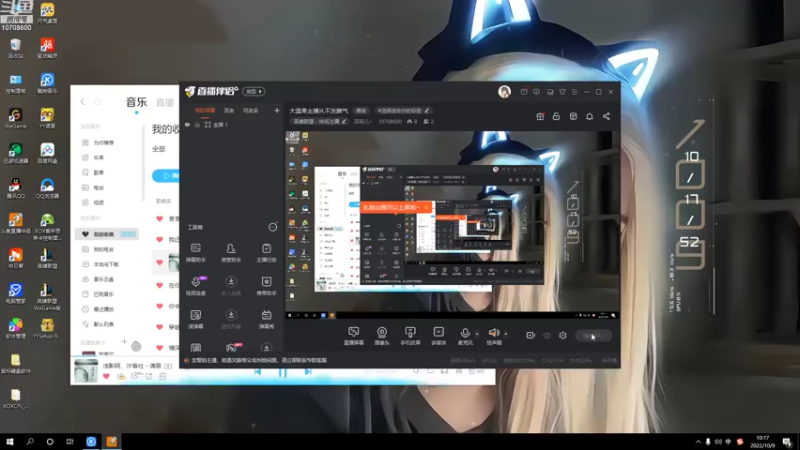This screenshot has height=450, width=800.
Task: Switch to the third scene tab
Action: [x=251, y=110]
